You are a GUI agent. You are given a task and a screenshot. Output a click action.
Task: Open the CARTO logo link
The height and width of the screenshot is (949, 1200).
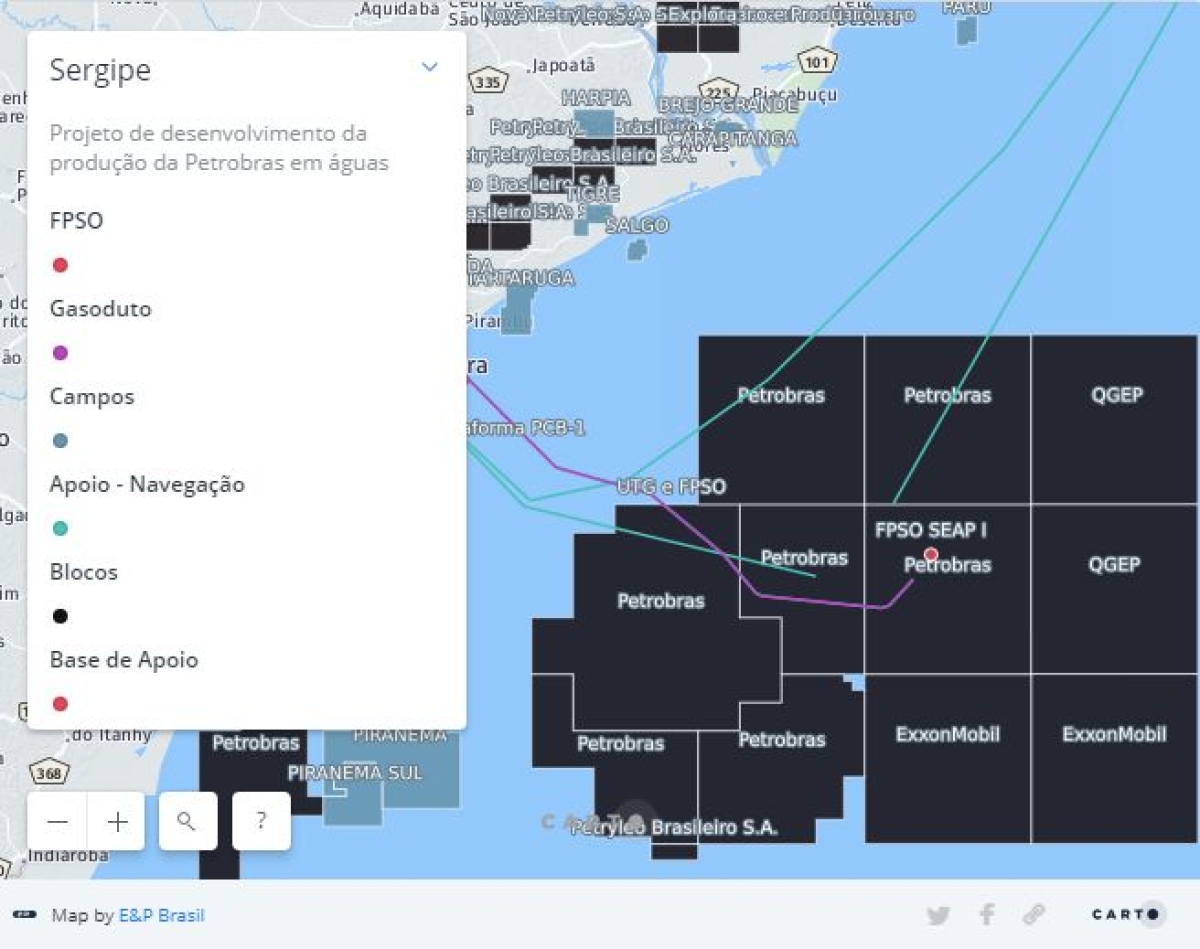click(x=1128, y=914)
